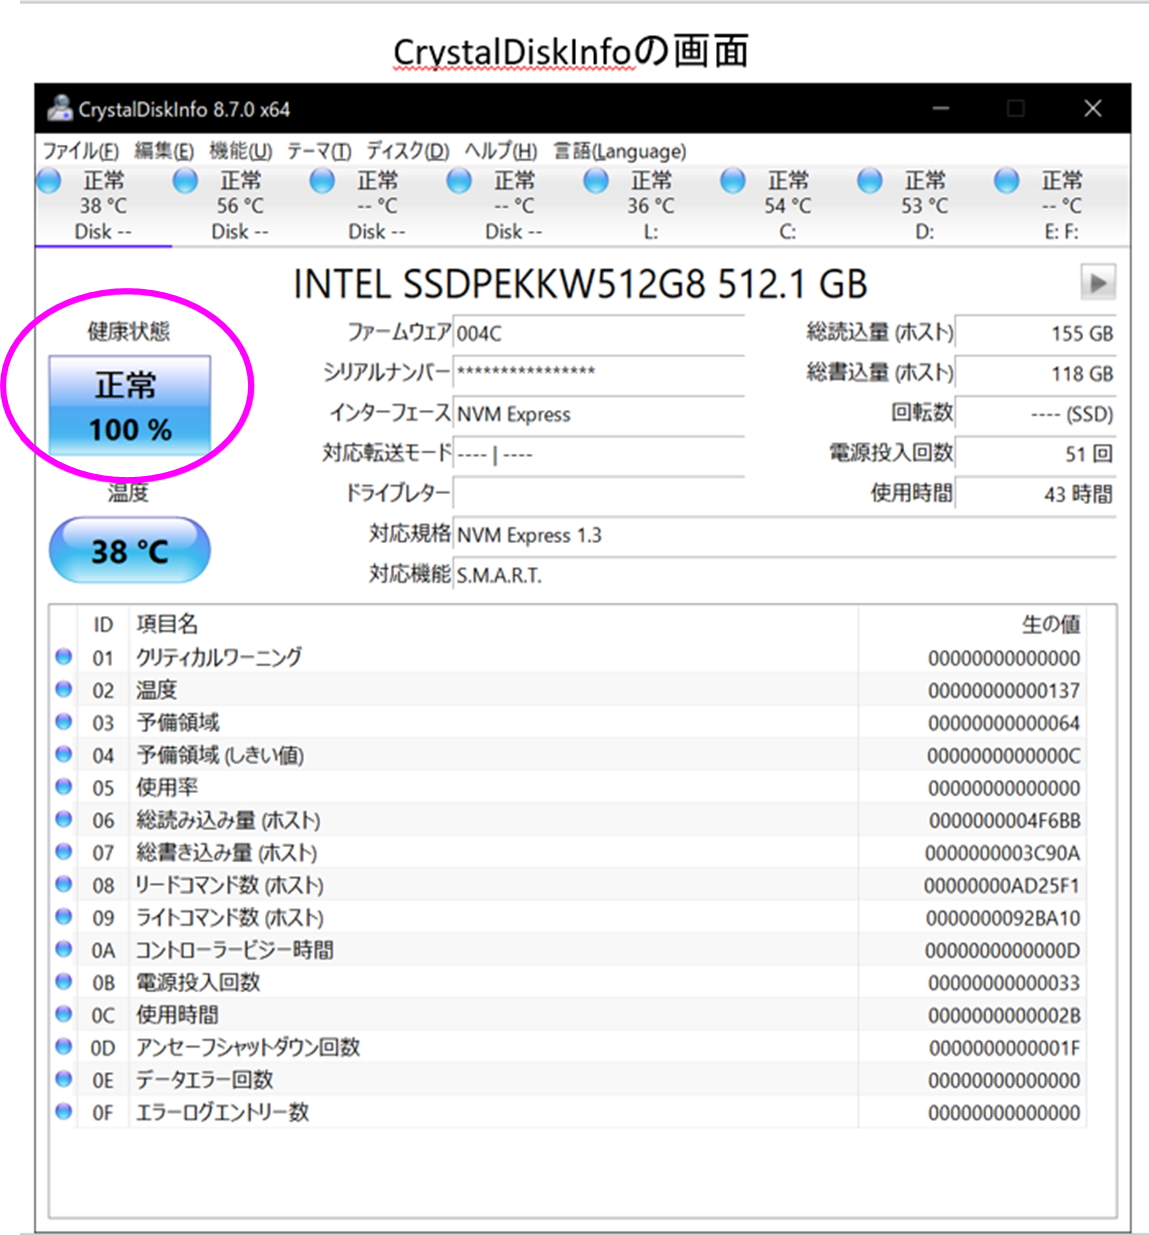The height and width of the screenshot is (1235, 1149).
Task: Select the 56 °C Disk tab
Action: [240, 206]
